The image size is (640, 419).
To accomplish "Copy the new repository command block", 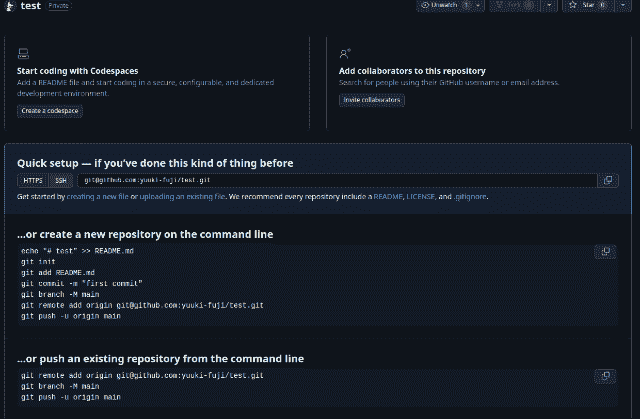I will click(605, 251).
